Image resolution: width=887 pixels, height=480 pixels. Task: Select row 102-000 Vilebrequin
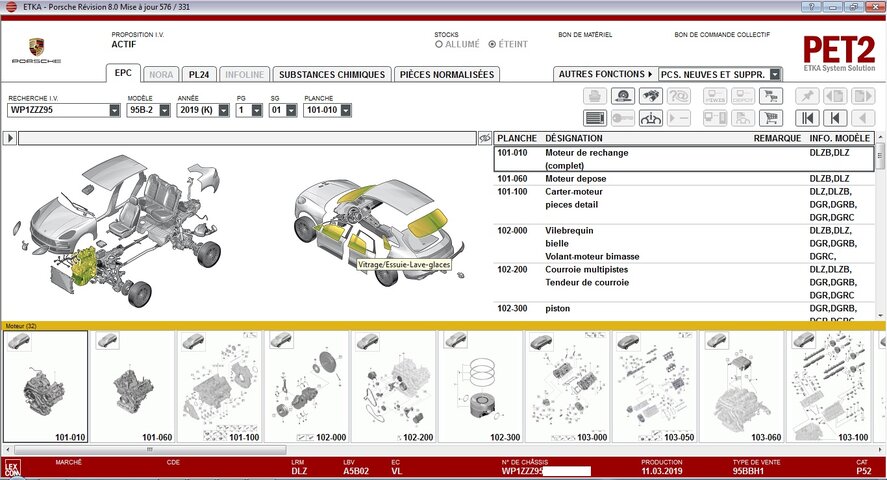(x=684, y=244)
